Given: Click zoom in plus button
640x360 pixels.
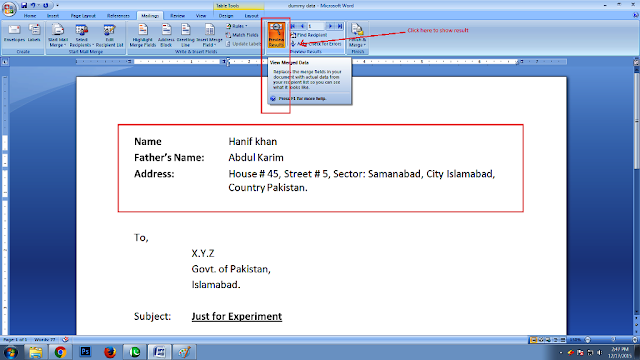Looking at the screenshot, I should [x=635, y=340].
